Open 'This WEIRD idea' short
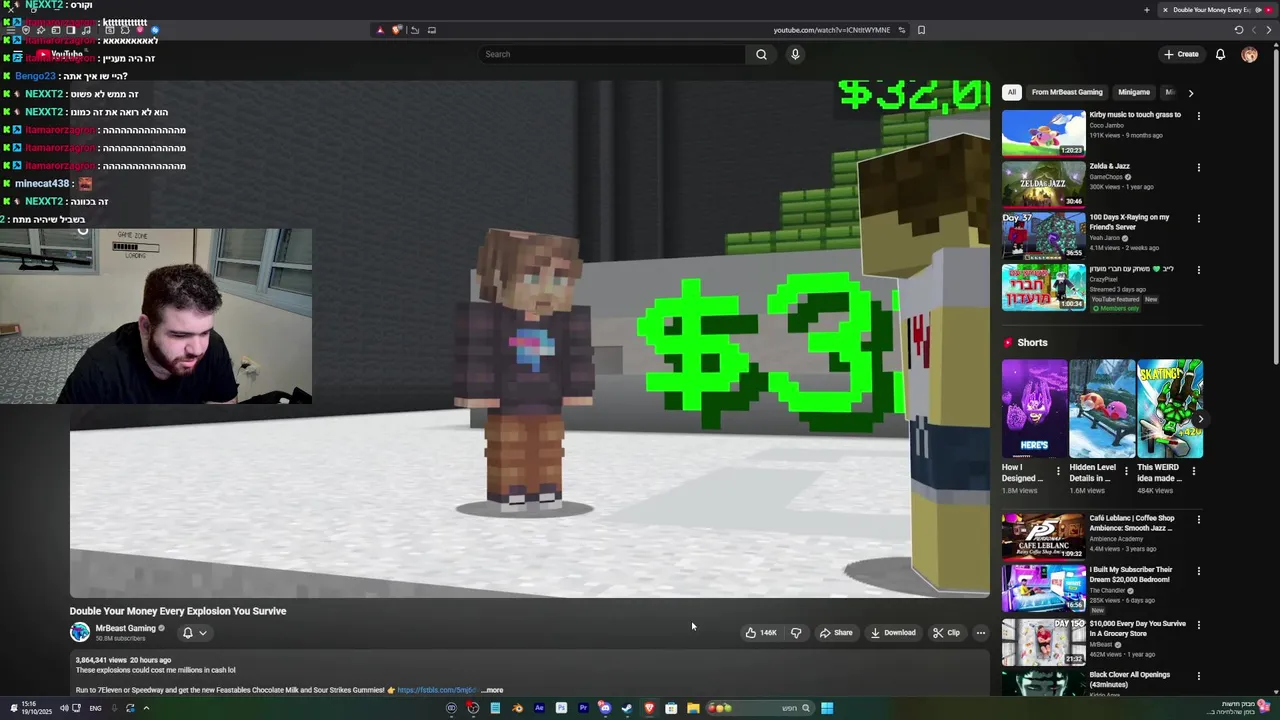The width and height of the screenshot is (1280, 720). point(1169,408)
